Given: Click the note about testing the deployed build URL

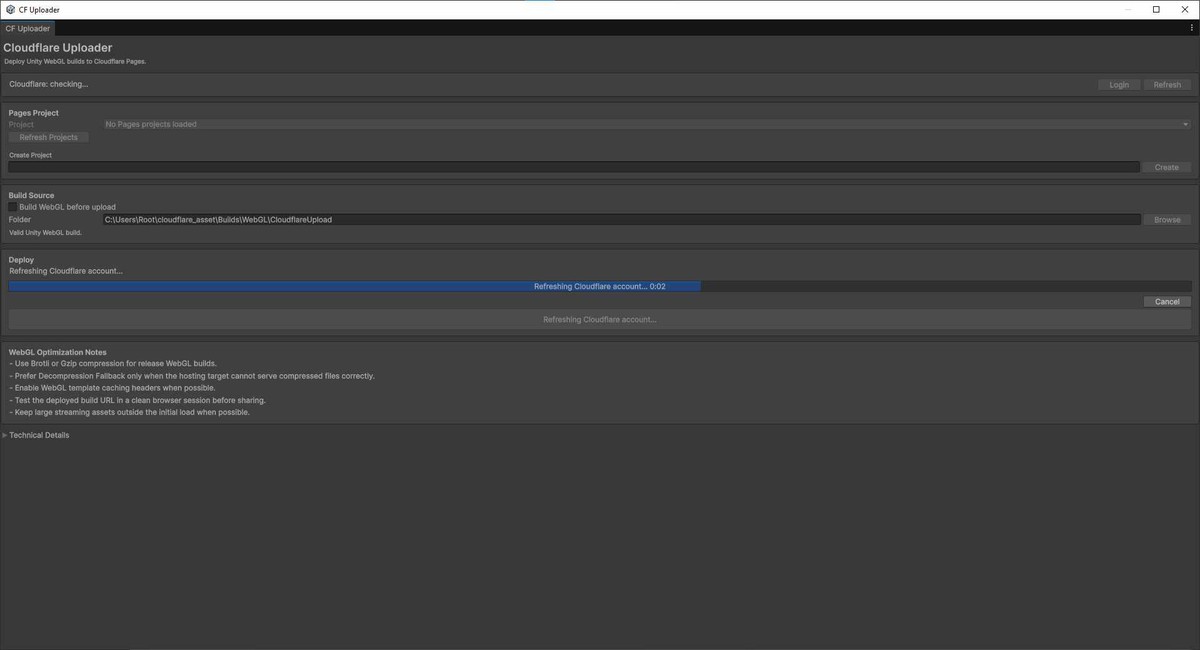Looking at the screenshot, I should [137, 401].
